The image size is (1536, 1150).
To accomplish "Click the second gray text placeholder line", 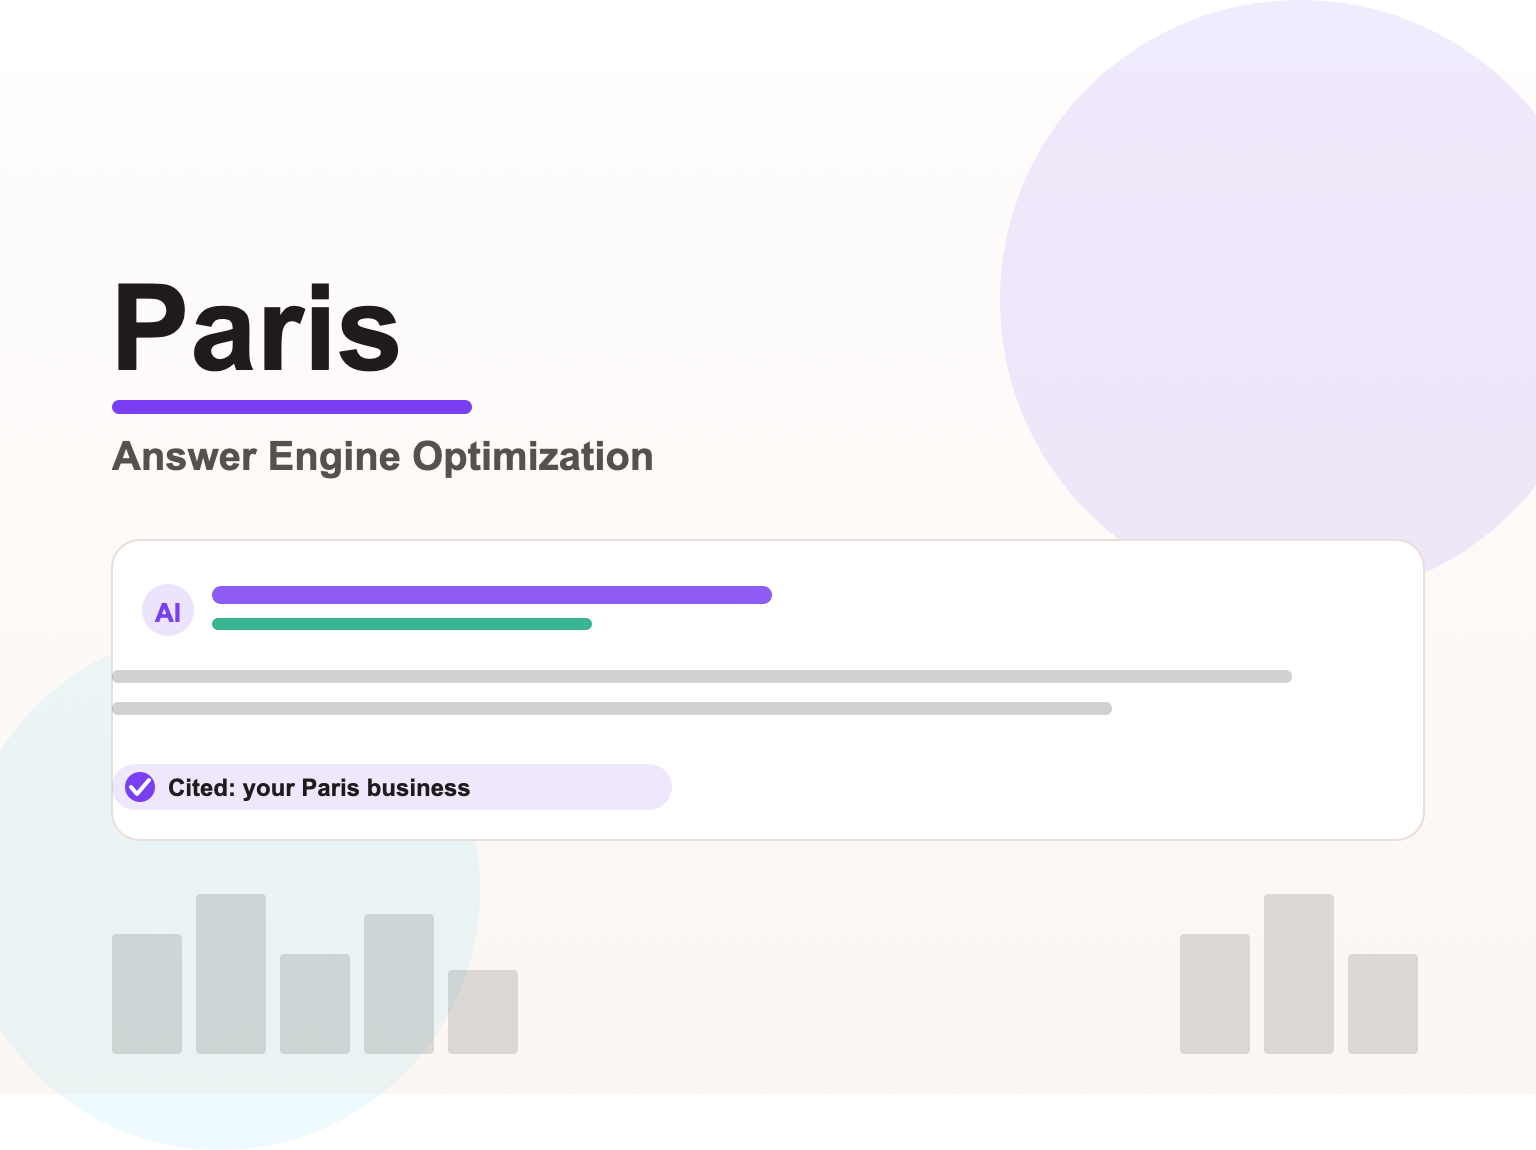I will pos(612,708).
